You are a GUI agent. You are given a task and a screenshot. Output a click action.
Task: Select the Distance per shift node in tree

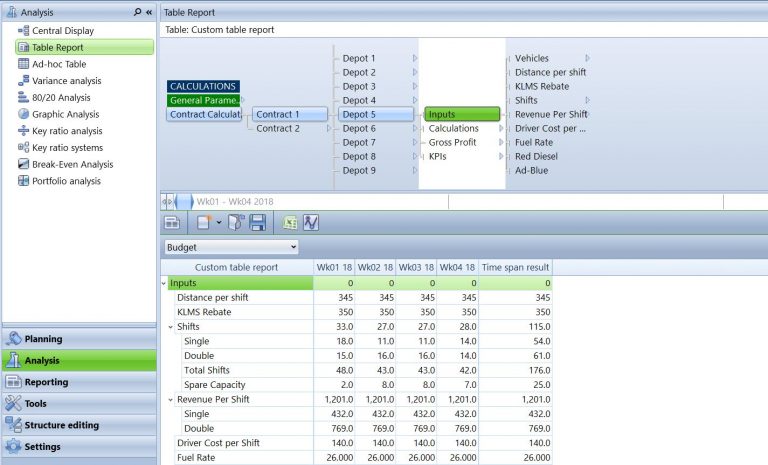click(551, 72)
